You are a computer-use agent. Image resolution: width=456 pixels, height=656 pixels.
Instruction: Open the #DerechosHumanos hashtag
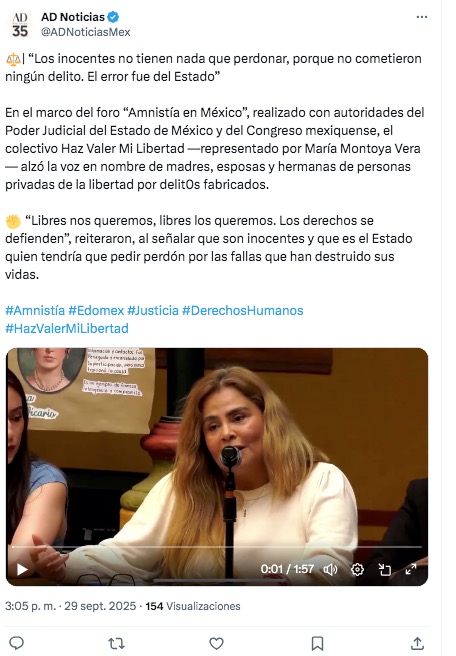[x=243, y=310]
